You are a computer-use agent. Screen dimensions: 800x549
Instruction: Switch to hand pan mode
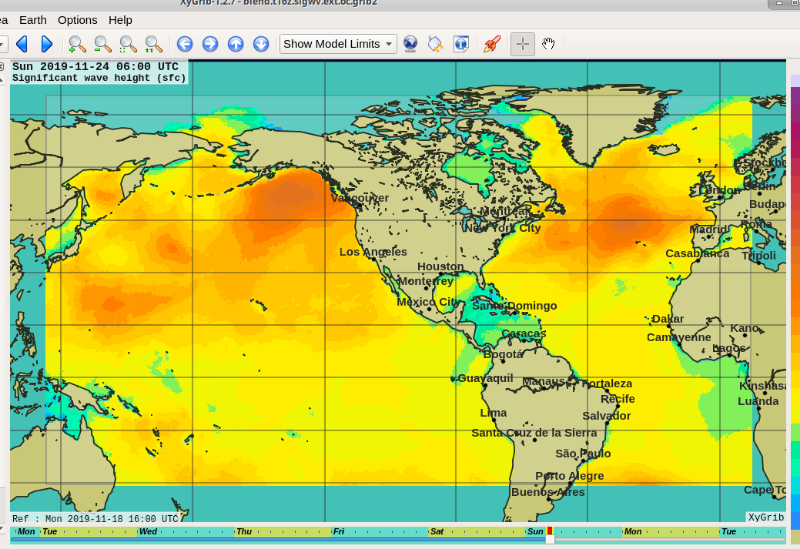click(x=548, y=44)
